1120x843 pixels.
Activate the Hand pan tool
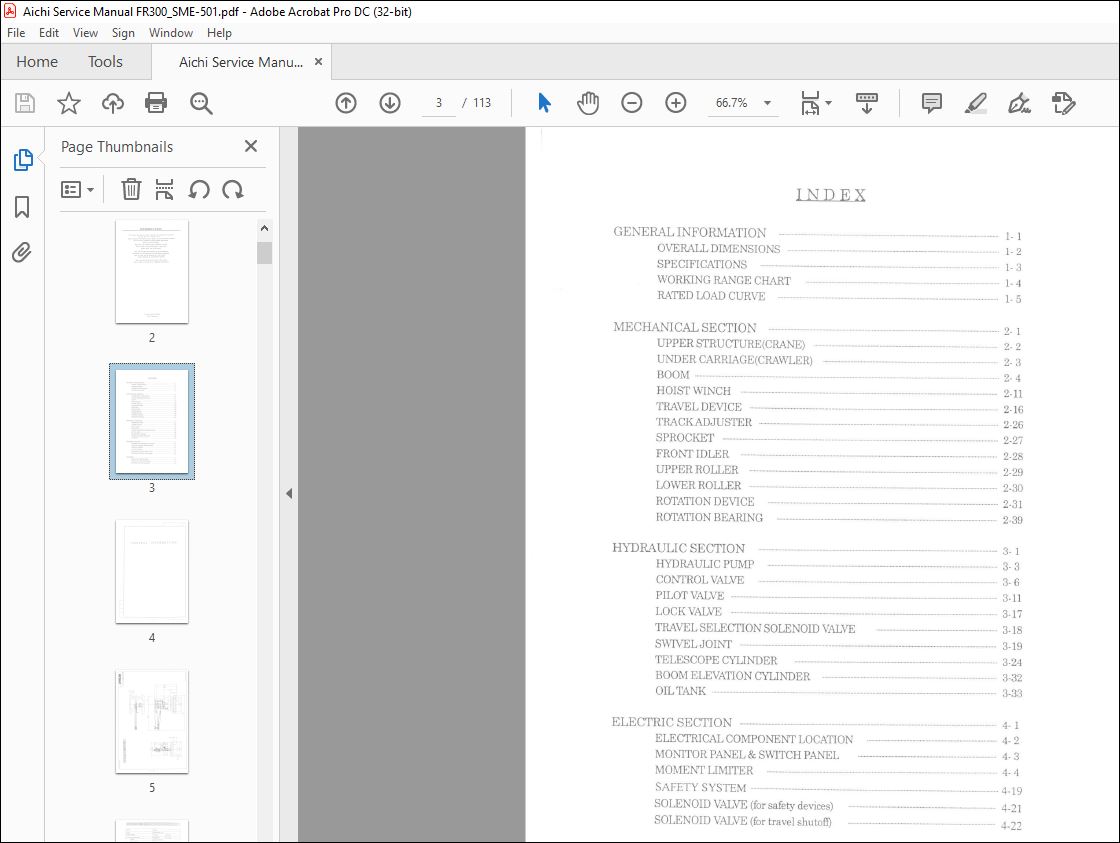click(x=588, y=103)
